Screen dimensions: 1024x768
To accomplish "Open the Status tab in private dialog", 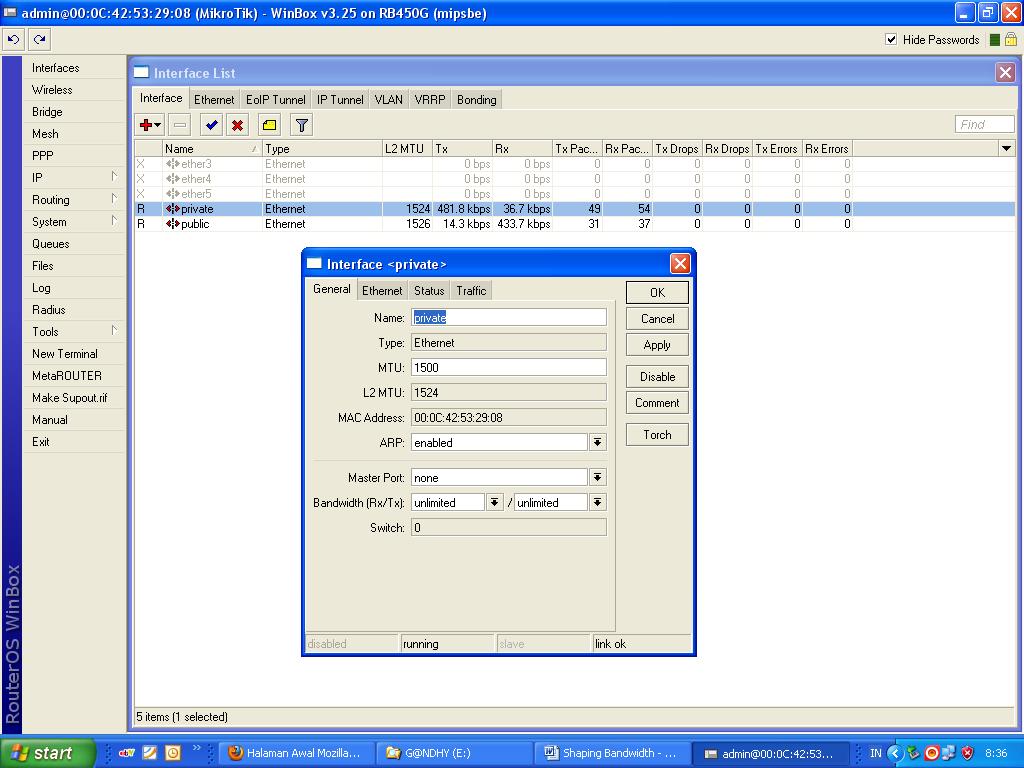I will (429, 291).
